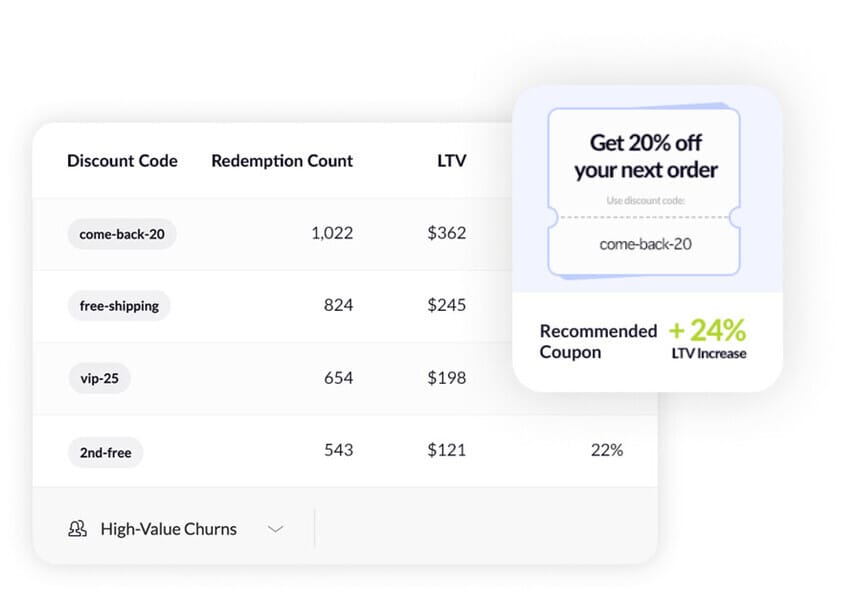This screenshot has height=600, width=854.
Task: Click the 1,022 redemption count cell
Action: pos(331,233)
